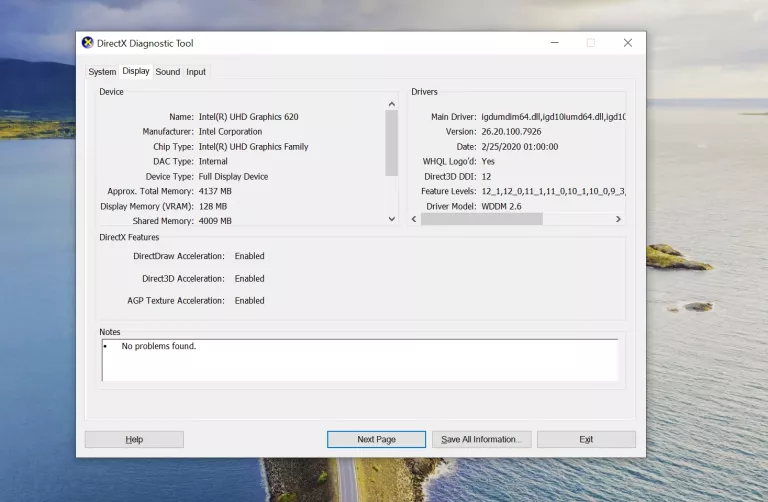768x502 pixels.
Task: Click the "Driver Model:" label
Action: 451,206
